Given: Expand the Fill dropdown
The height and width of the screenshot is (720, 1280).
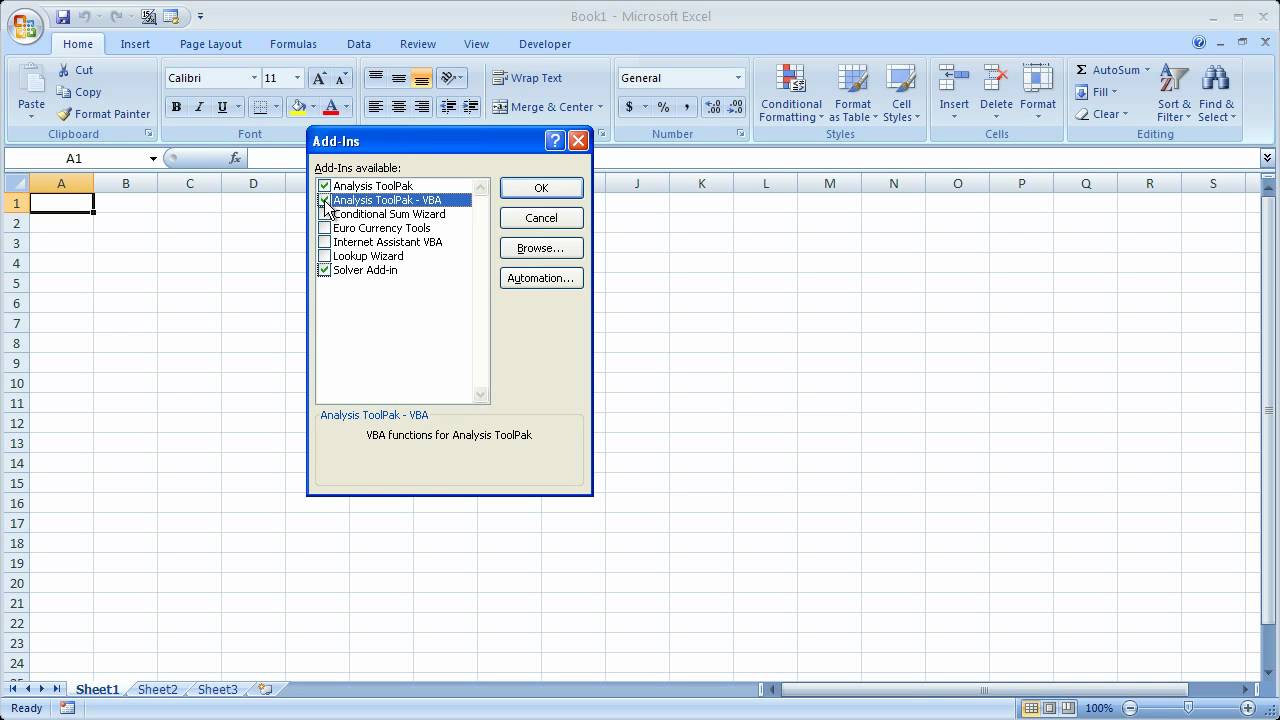Looking at the screenshot, I should pos(1113,92).
